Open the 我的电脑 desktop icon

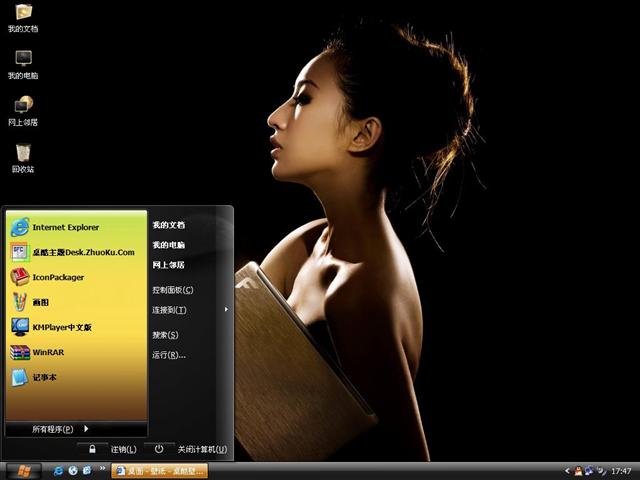pos(23,64)
